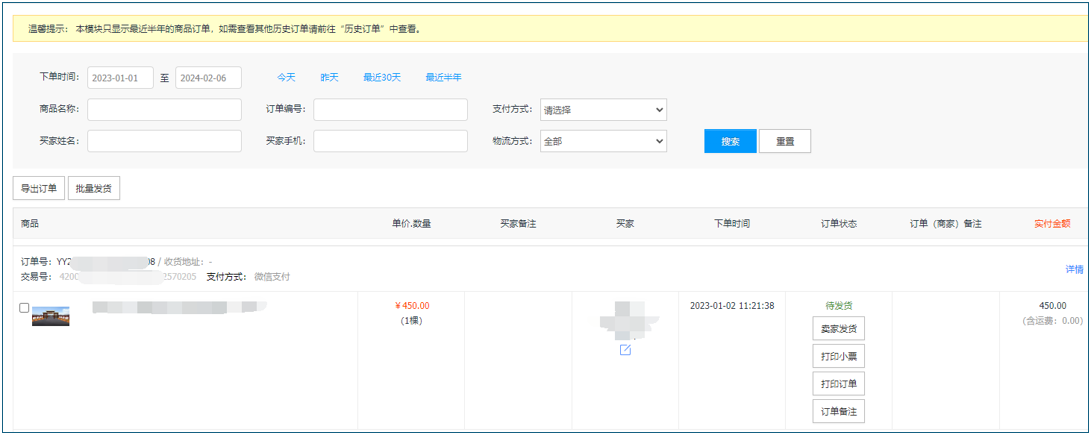Click the 批量发货 button
The height and width of the screenshot is (436, 1092).
click(94, 188)
